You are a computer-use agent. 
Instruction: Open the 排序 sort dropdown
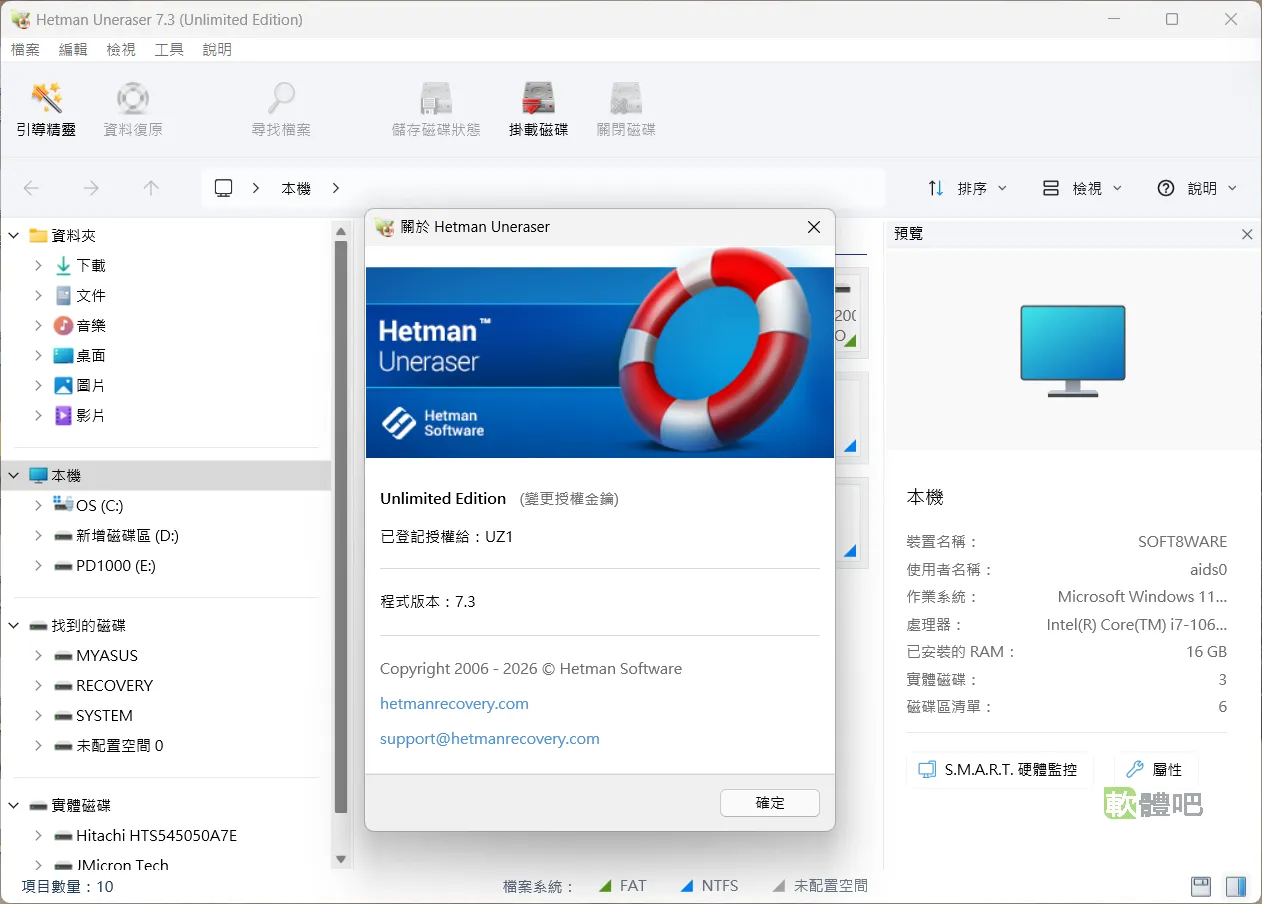coord(967,188)
